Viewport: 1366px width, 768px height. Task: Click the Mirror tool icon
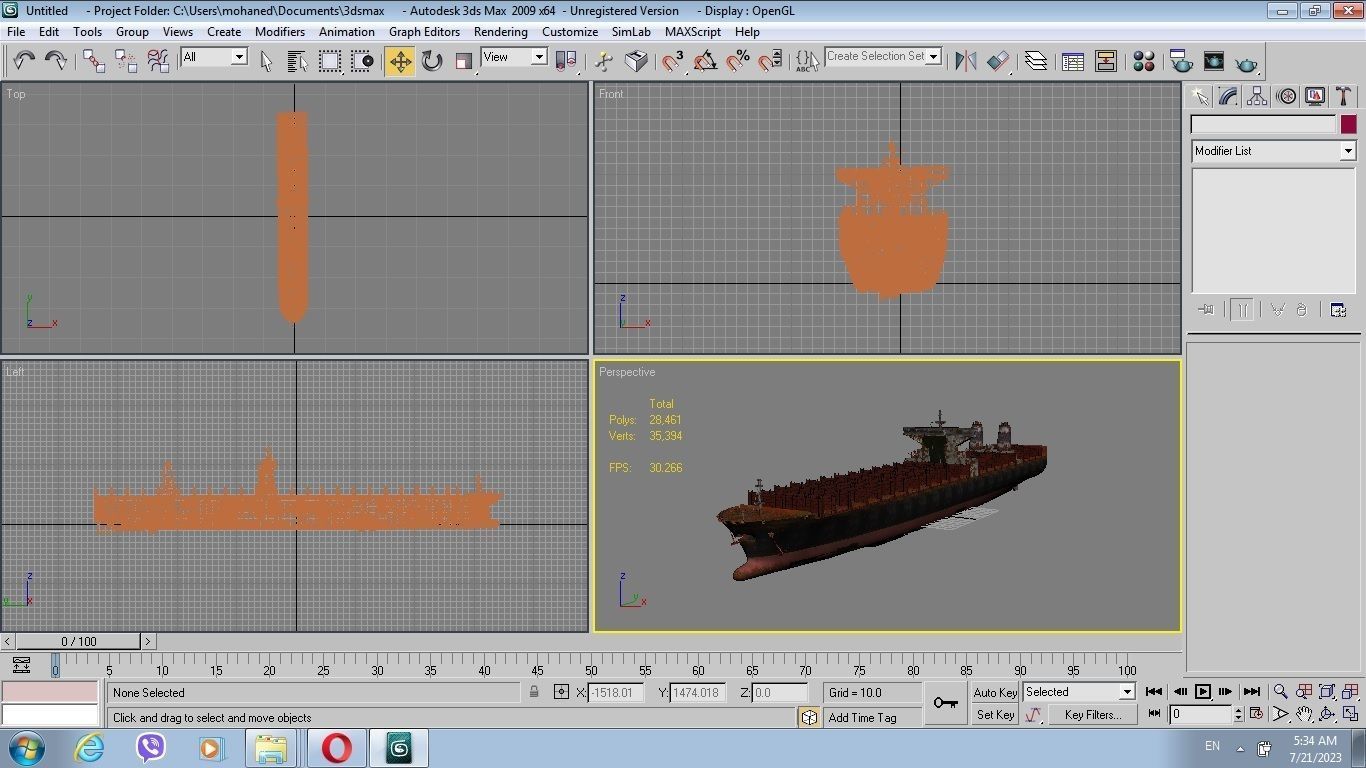966,61
